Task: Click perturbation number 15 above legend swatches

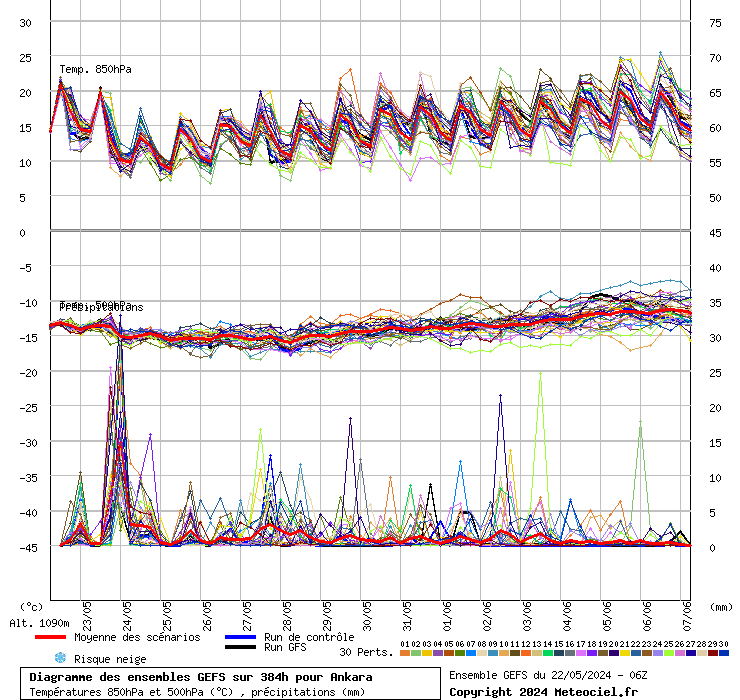Action: click(559, 644)
